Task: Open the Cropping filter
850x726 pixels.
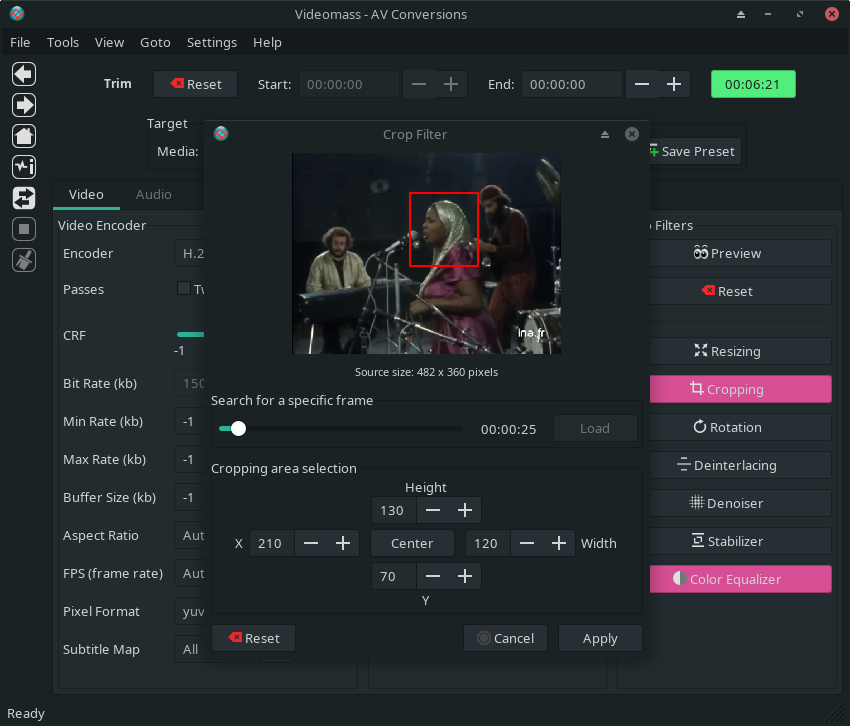Action: click(x=740, y=389)
